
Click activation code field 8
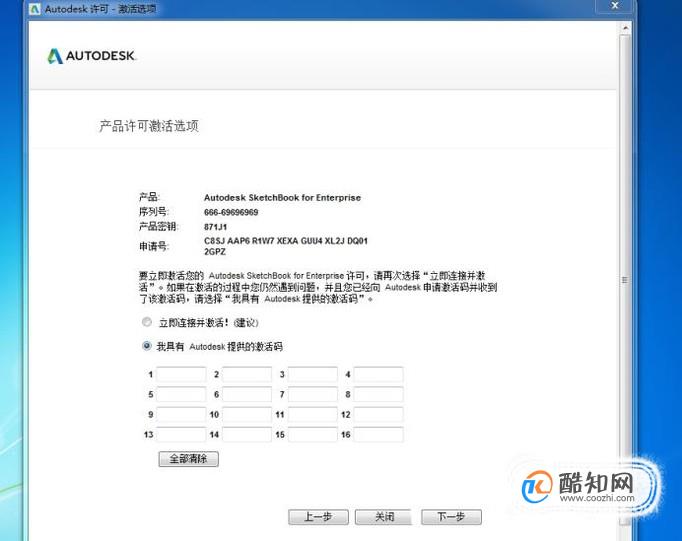[x=378, y=394]
